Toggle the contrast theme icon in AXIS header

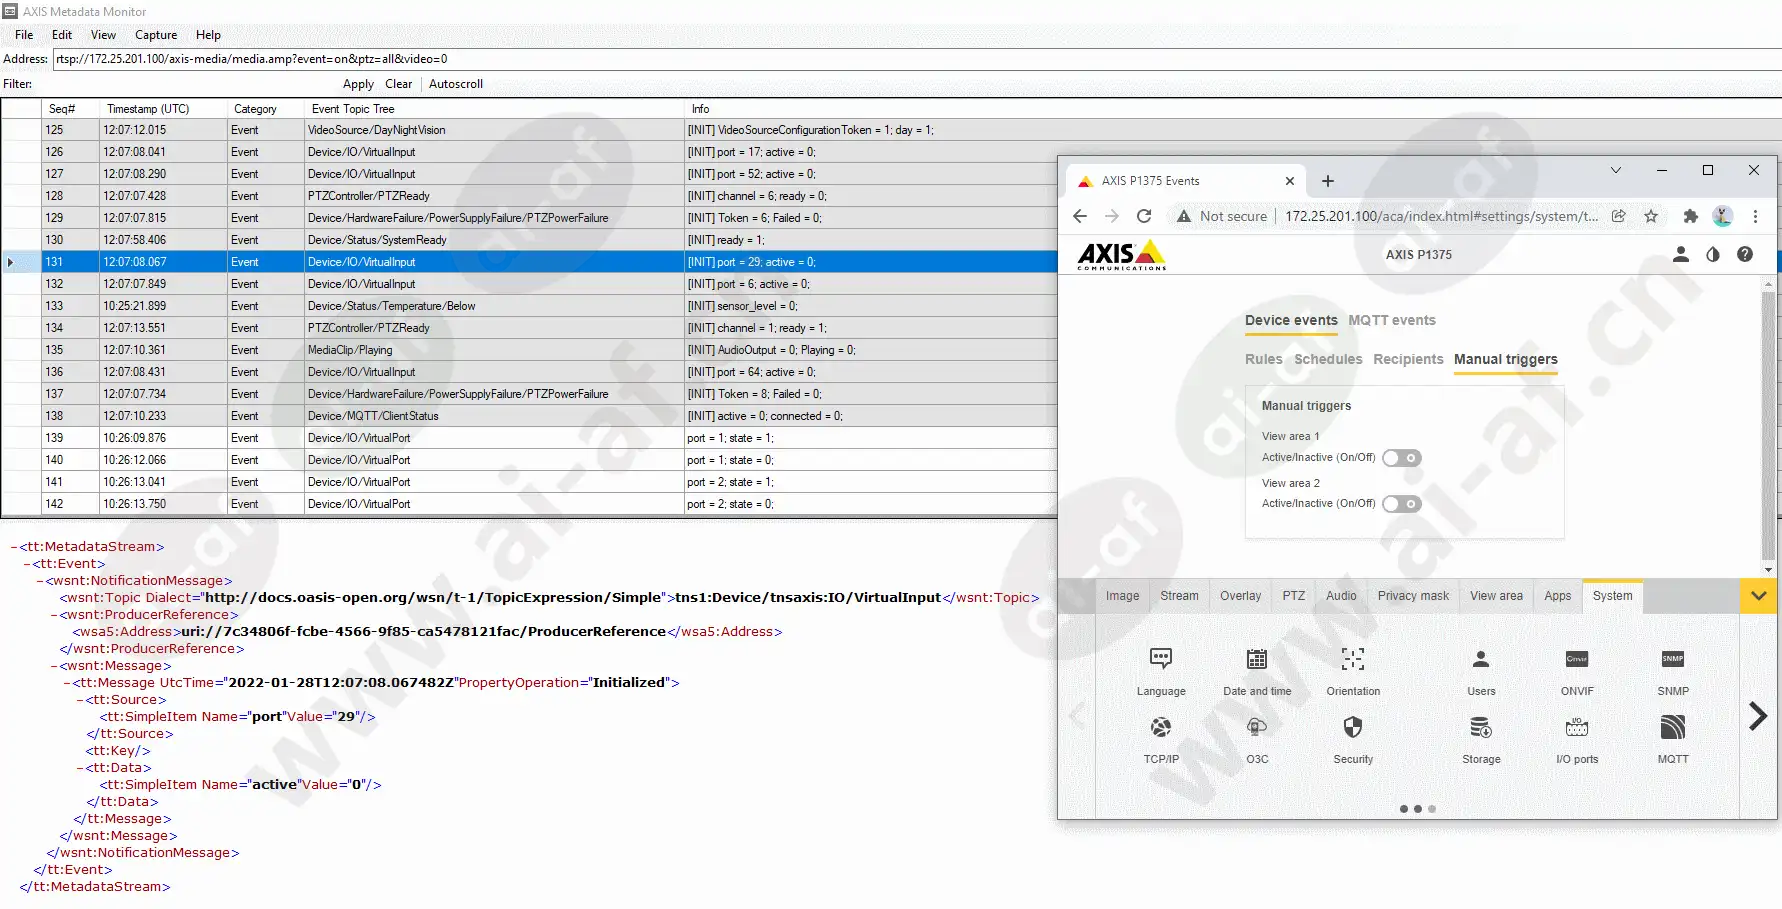point(1713,254)
